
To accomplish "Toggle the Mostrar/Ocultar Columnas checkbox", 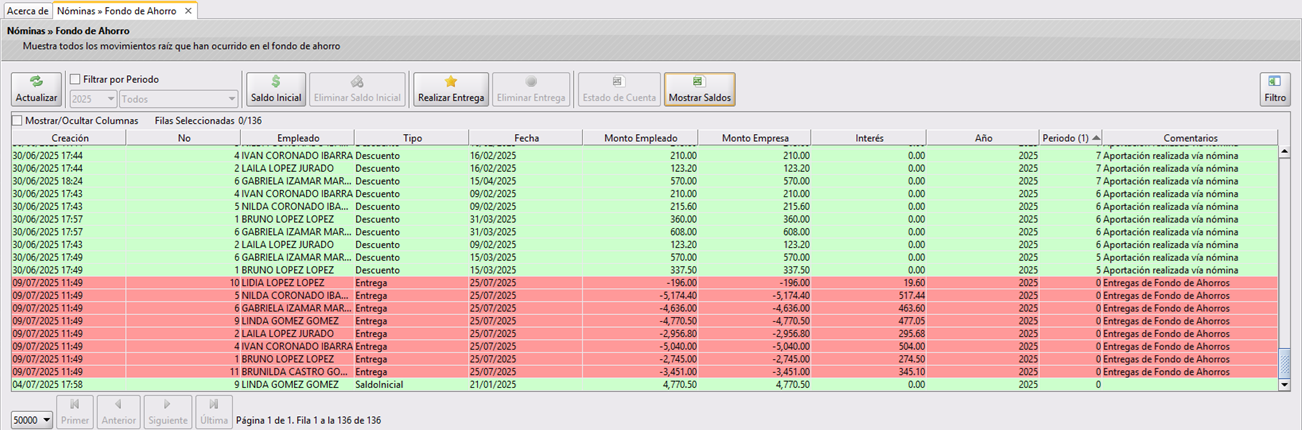I will (16, 120).
